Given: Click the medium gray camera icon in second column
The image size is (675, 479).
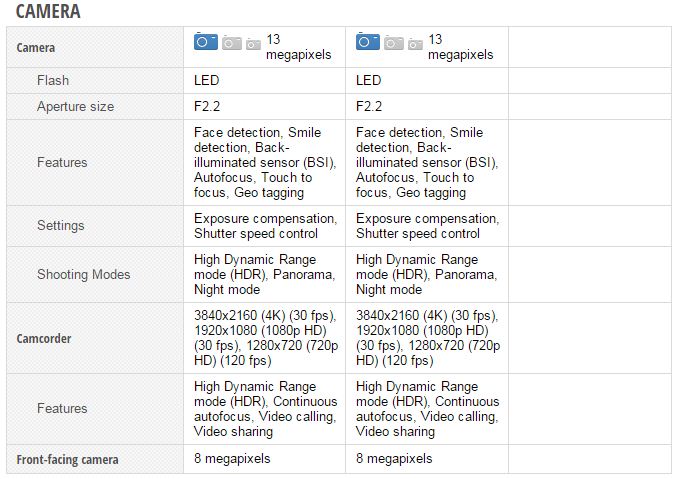Looking at the screenshot, I should click(x=393, y=43).
